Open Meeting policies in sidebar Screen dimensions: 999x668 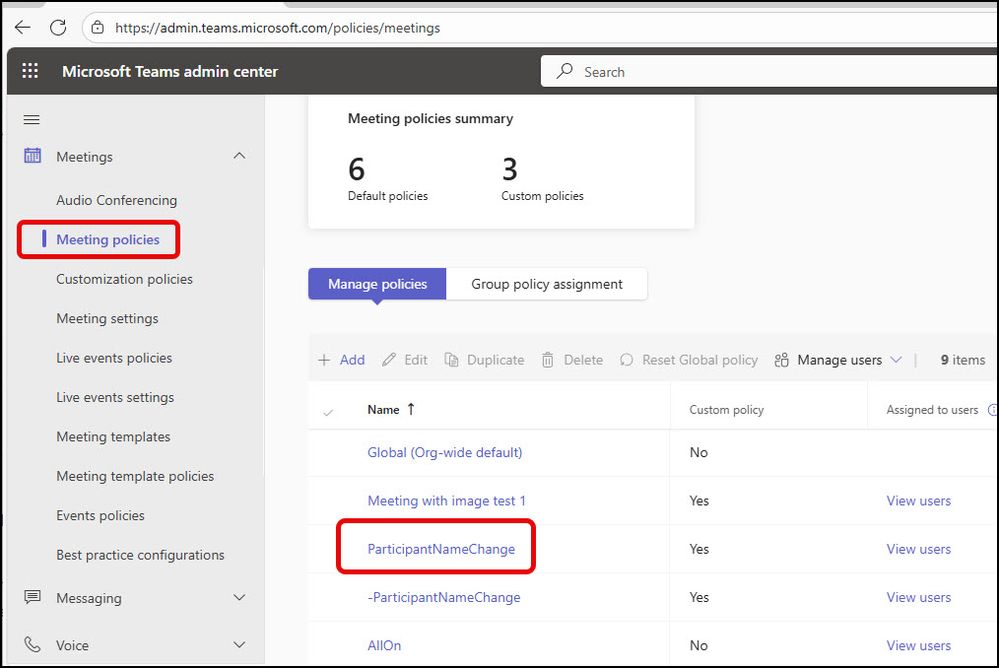(108, 240)
